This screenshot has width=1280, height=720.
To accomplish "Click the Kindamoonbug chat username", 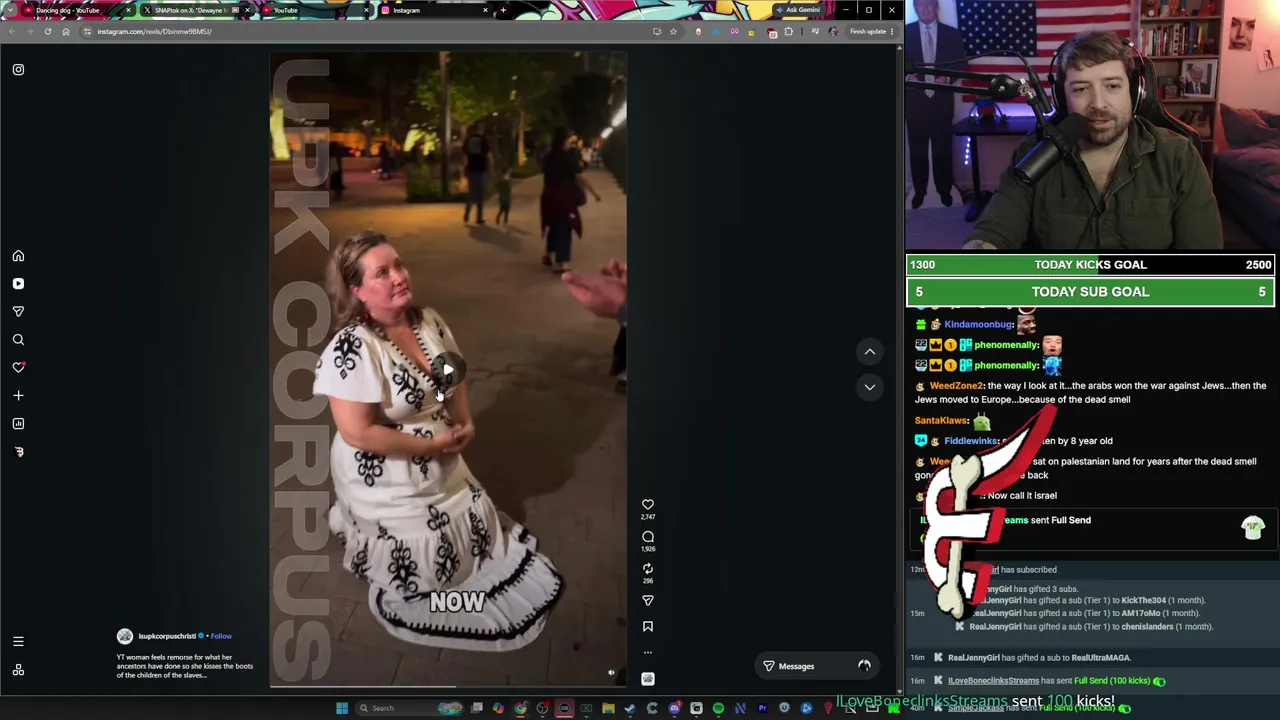I will (x=979, y=325).
